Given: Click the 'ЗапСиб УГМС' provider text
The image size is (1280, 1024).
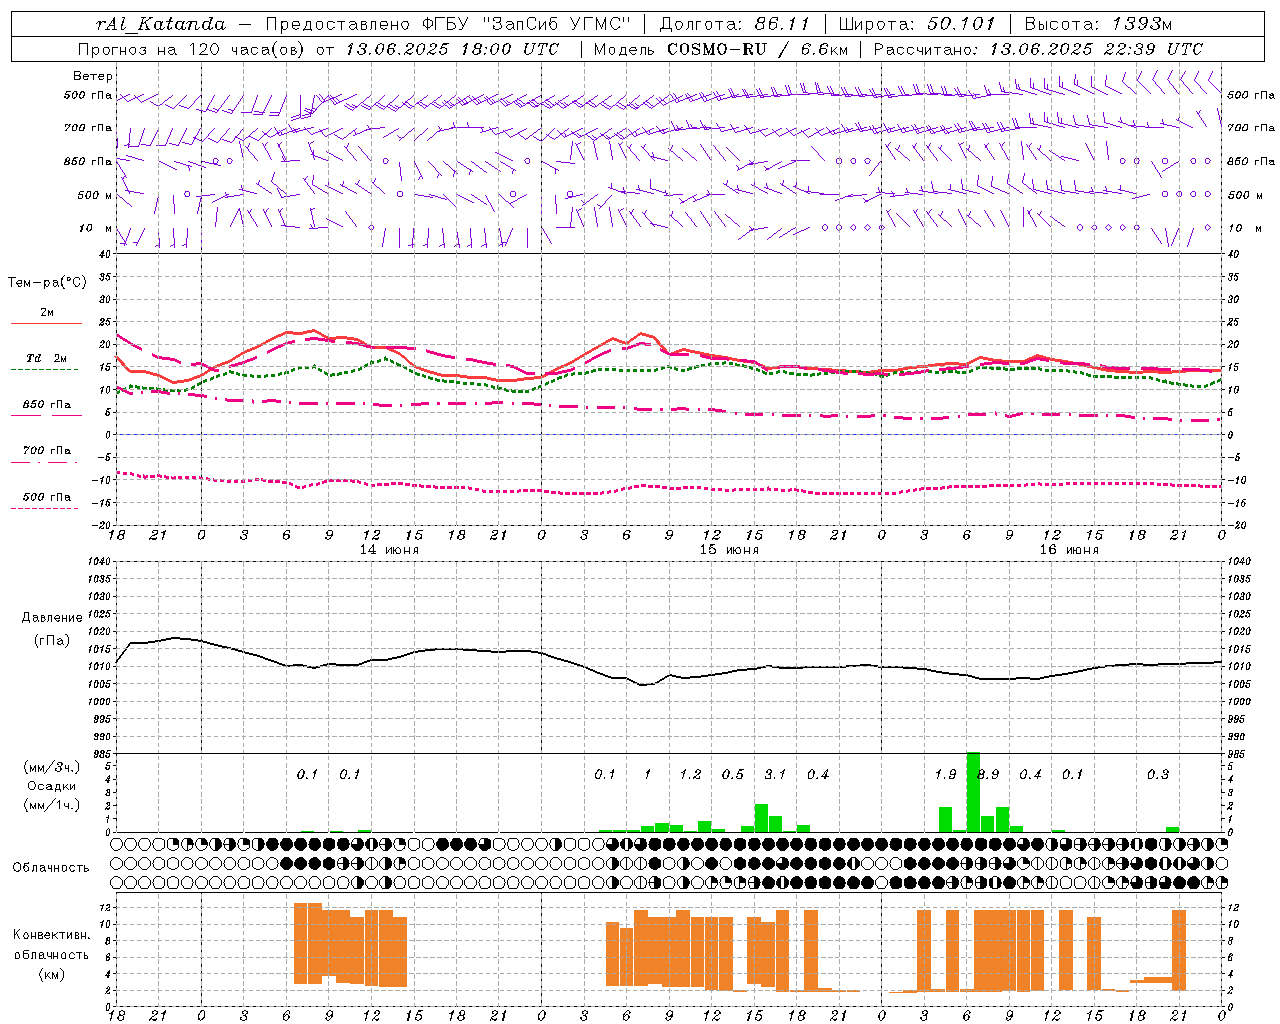Looking at the screenshot, I should pos(556,24).
